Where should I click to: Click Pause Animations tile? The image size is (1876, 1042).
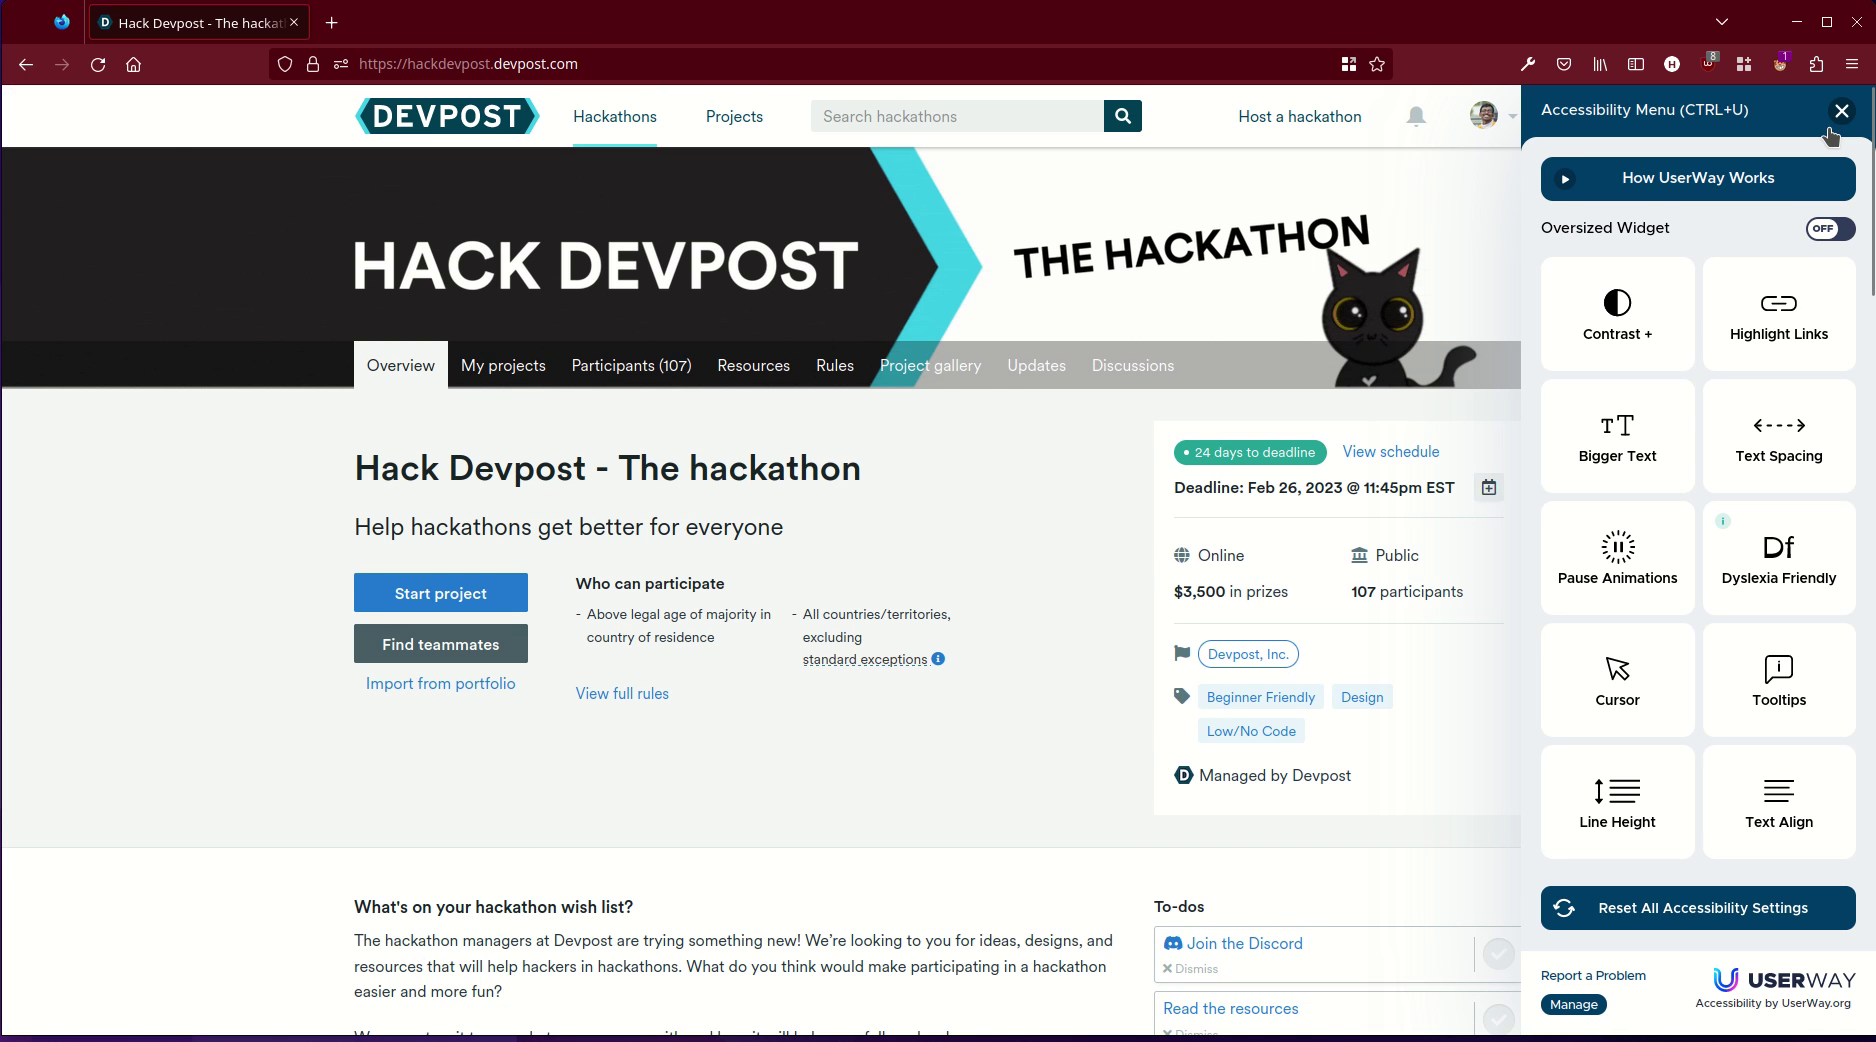pos(1617,558)
